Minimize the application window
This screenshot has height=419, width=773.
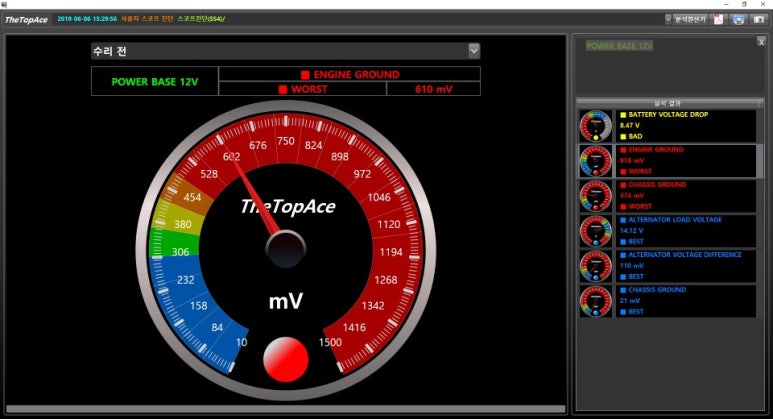click(x=726, y=4)
